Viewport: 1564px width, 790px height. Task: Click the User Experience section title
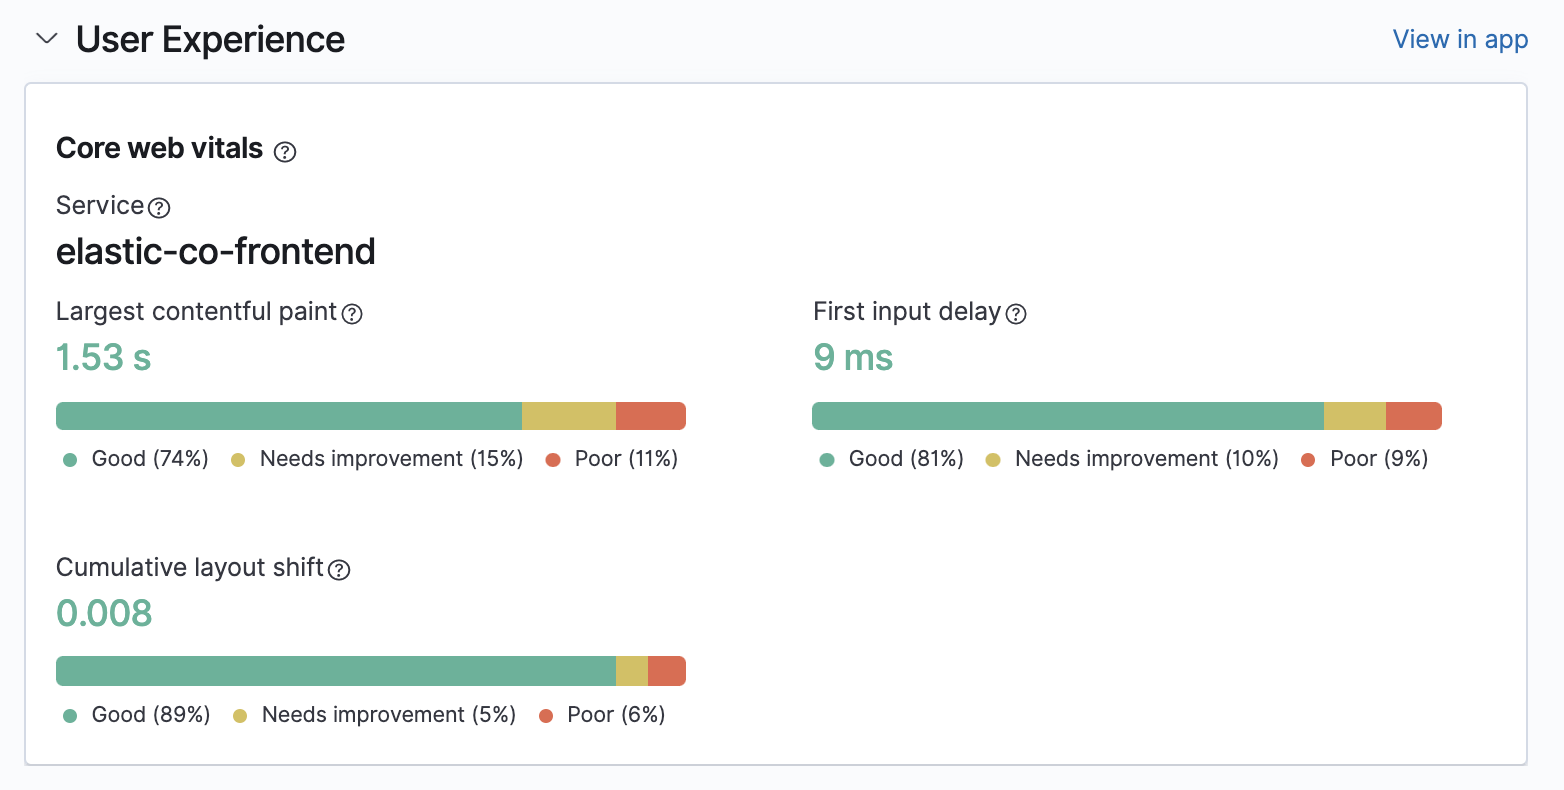coord(210,39)
